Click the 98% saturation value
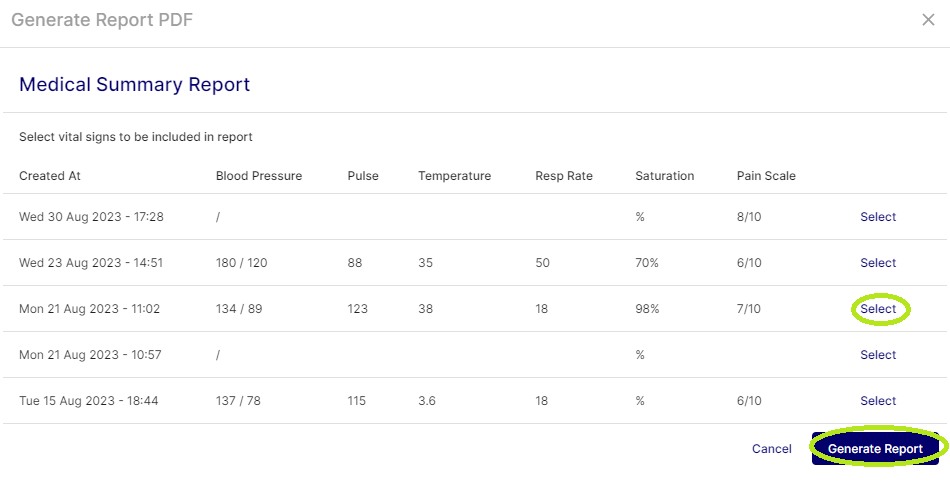The image size is (950, 481). pos(647,309)
